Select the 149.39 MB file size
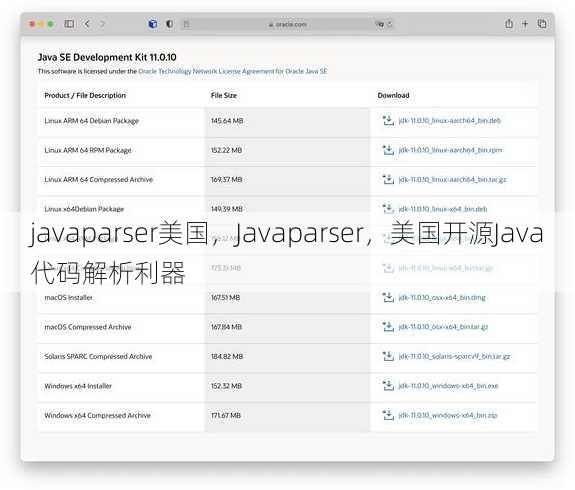 pos(227,209)
